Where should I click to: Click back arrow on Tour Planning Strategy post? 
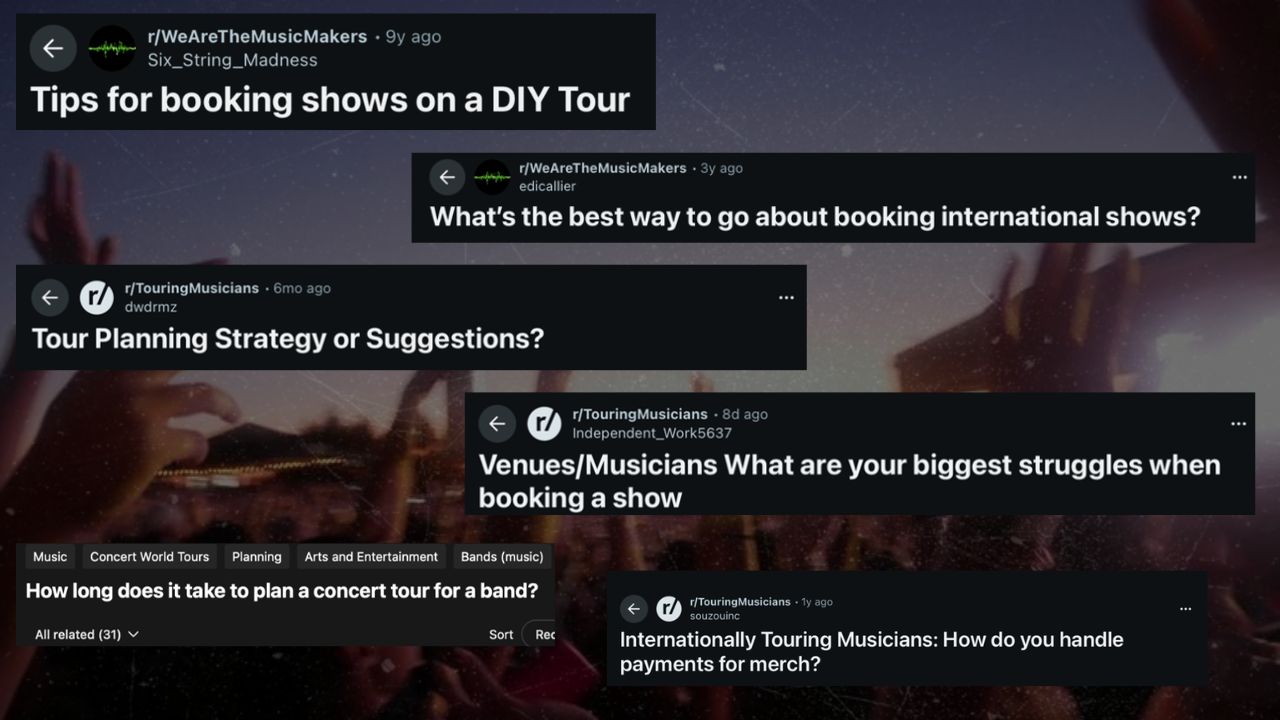pyautogui.click(x=50, y=297)
